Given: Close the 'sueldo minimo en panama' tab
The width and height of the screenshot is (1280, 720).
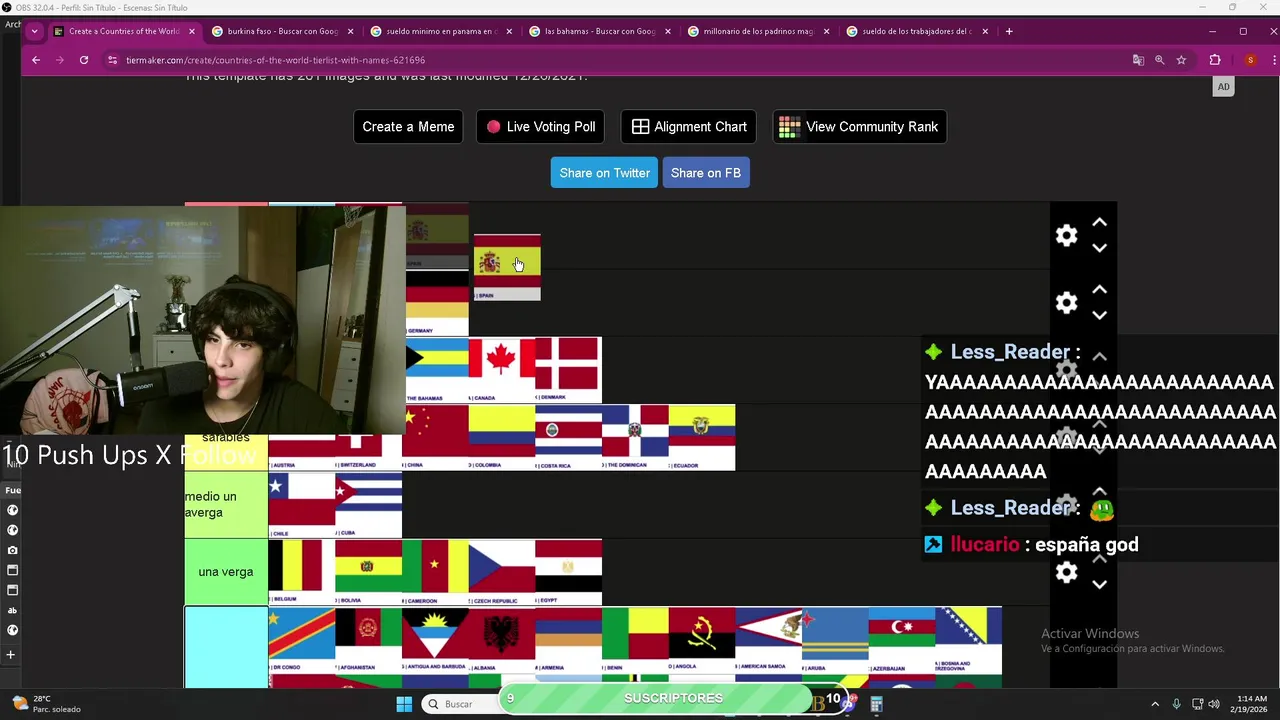Looking at the screenshot, I should [509, 31].
